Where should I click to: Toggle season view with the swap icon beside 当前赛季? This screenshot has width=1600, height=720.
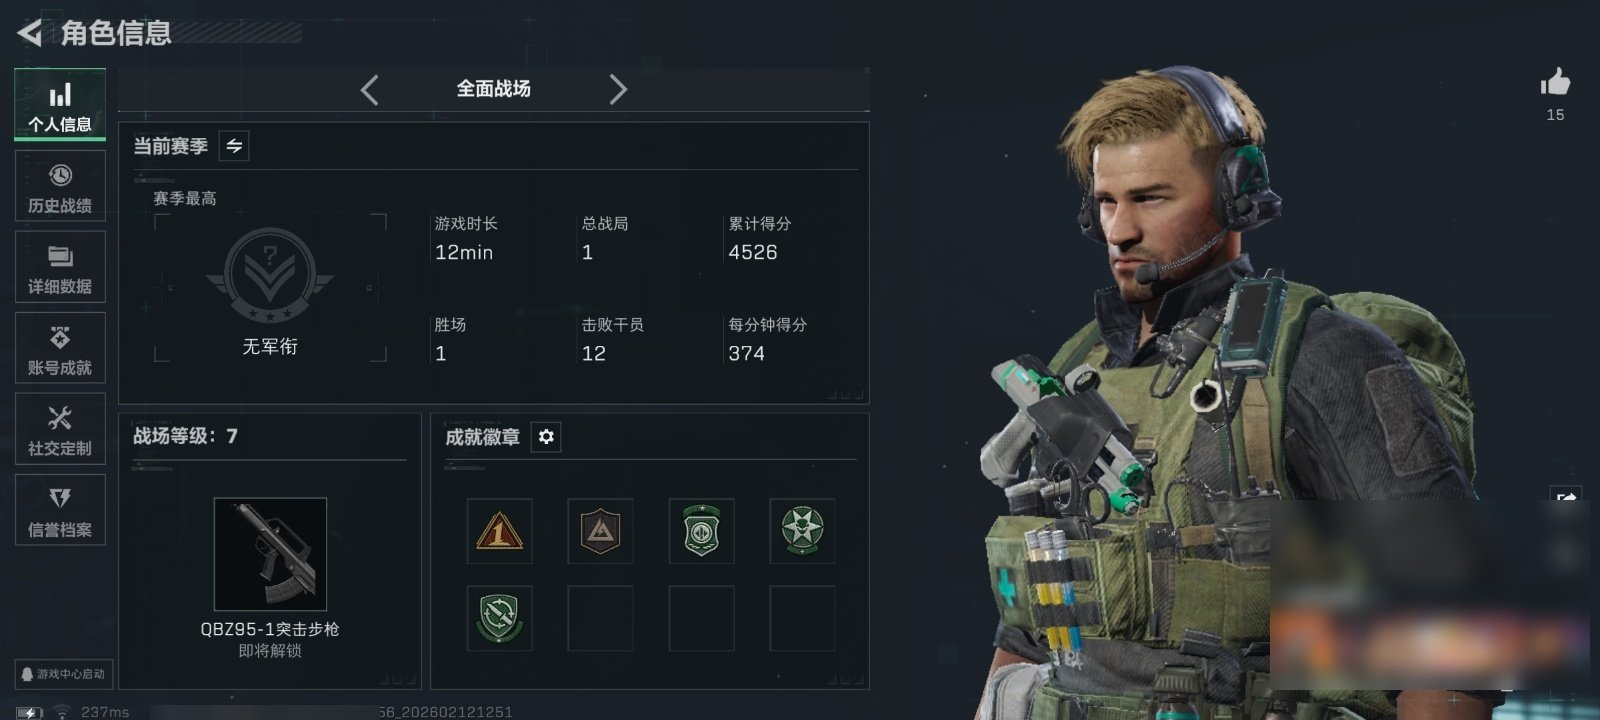coord(234,146)
